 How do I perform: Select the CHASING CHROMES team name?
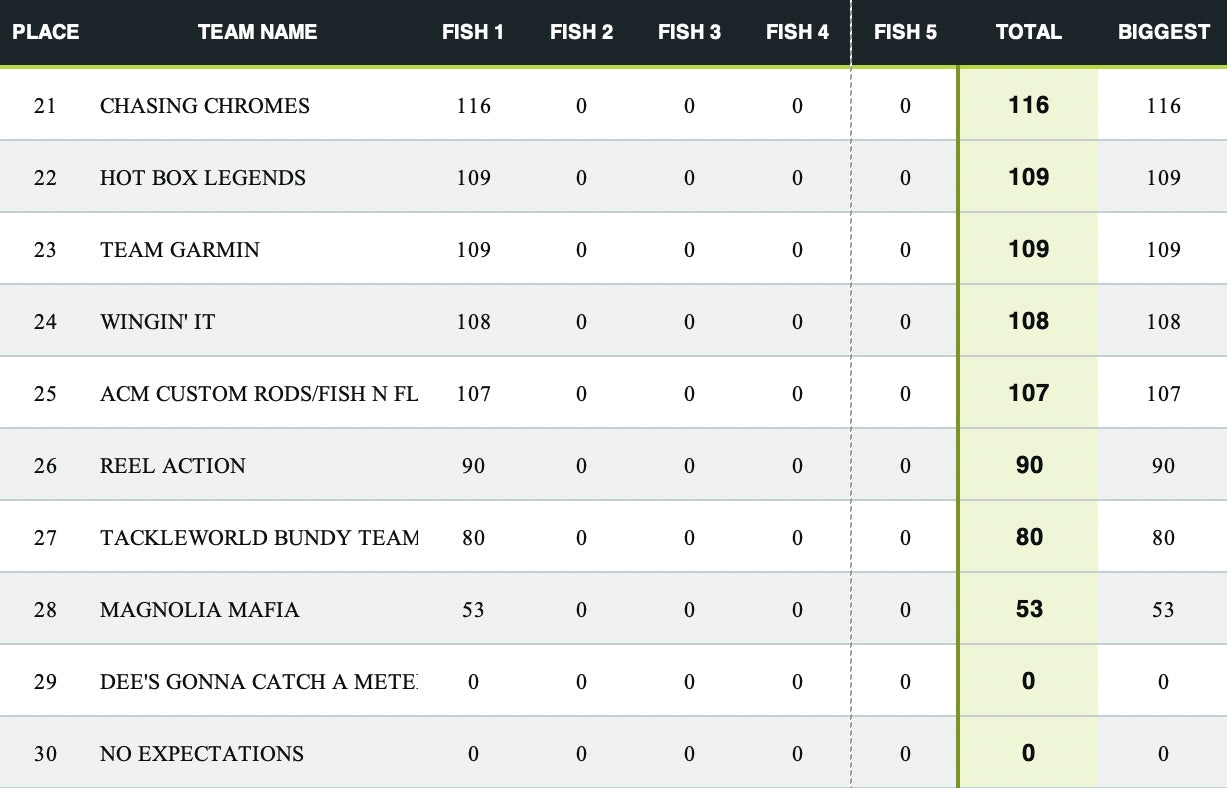205,106
